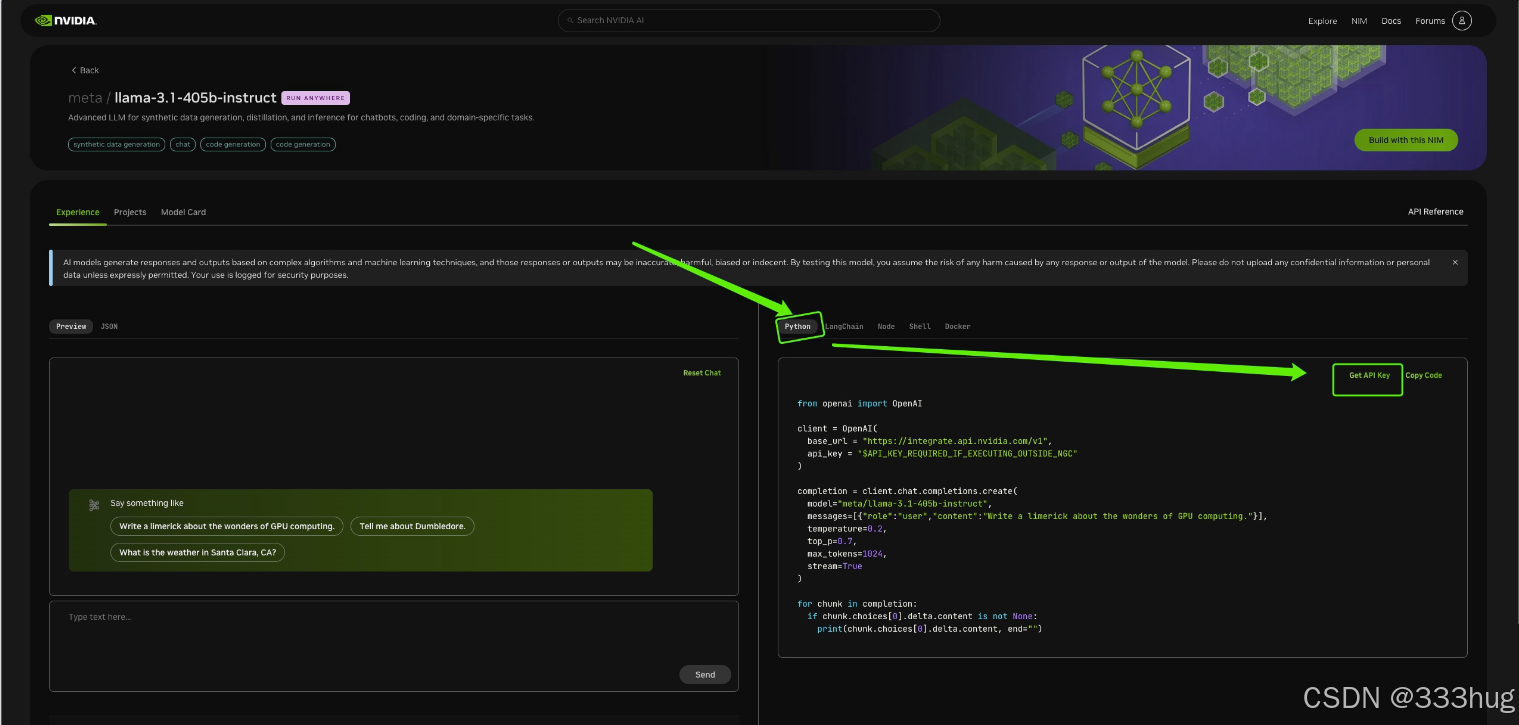The width and height of the screenshot is (1519, 725).
Task: Open Docs in top navigation
Action: tap(1391, 21)
